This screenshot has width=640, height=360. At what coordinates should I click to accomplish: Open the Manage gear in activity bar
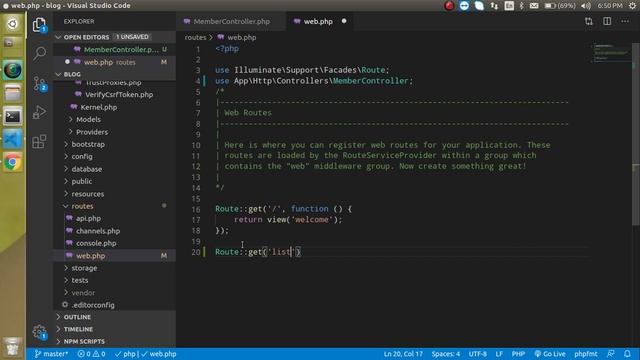(40, 331)
